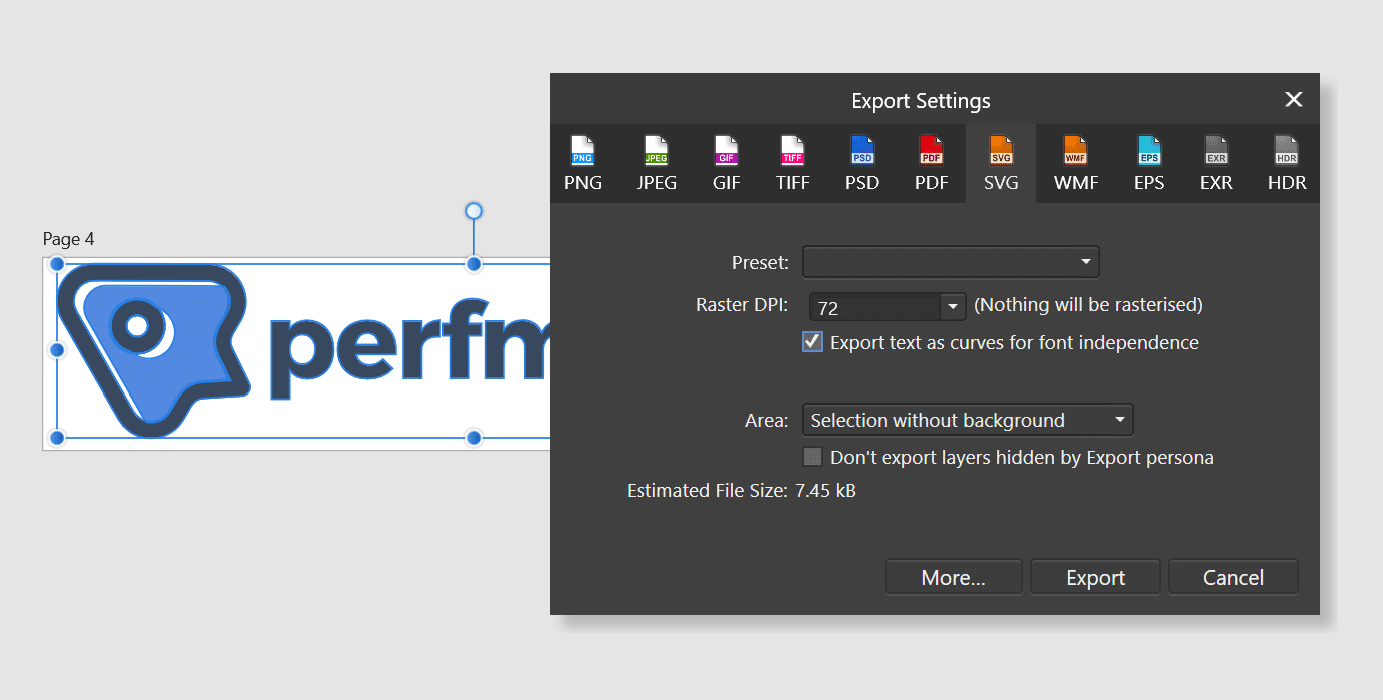Click the GIF file format icon

point(726,163)
